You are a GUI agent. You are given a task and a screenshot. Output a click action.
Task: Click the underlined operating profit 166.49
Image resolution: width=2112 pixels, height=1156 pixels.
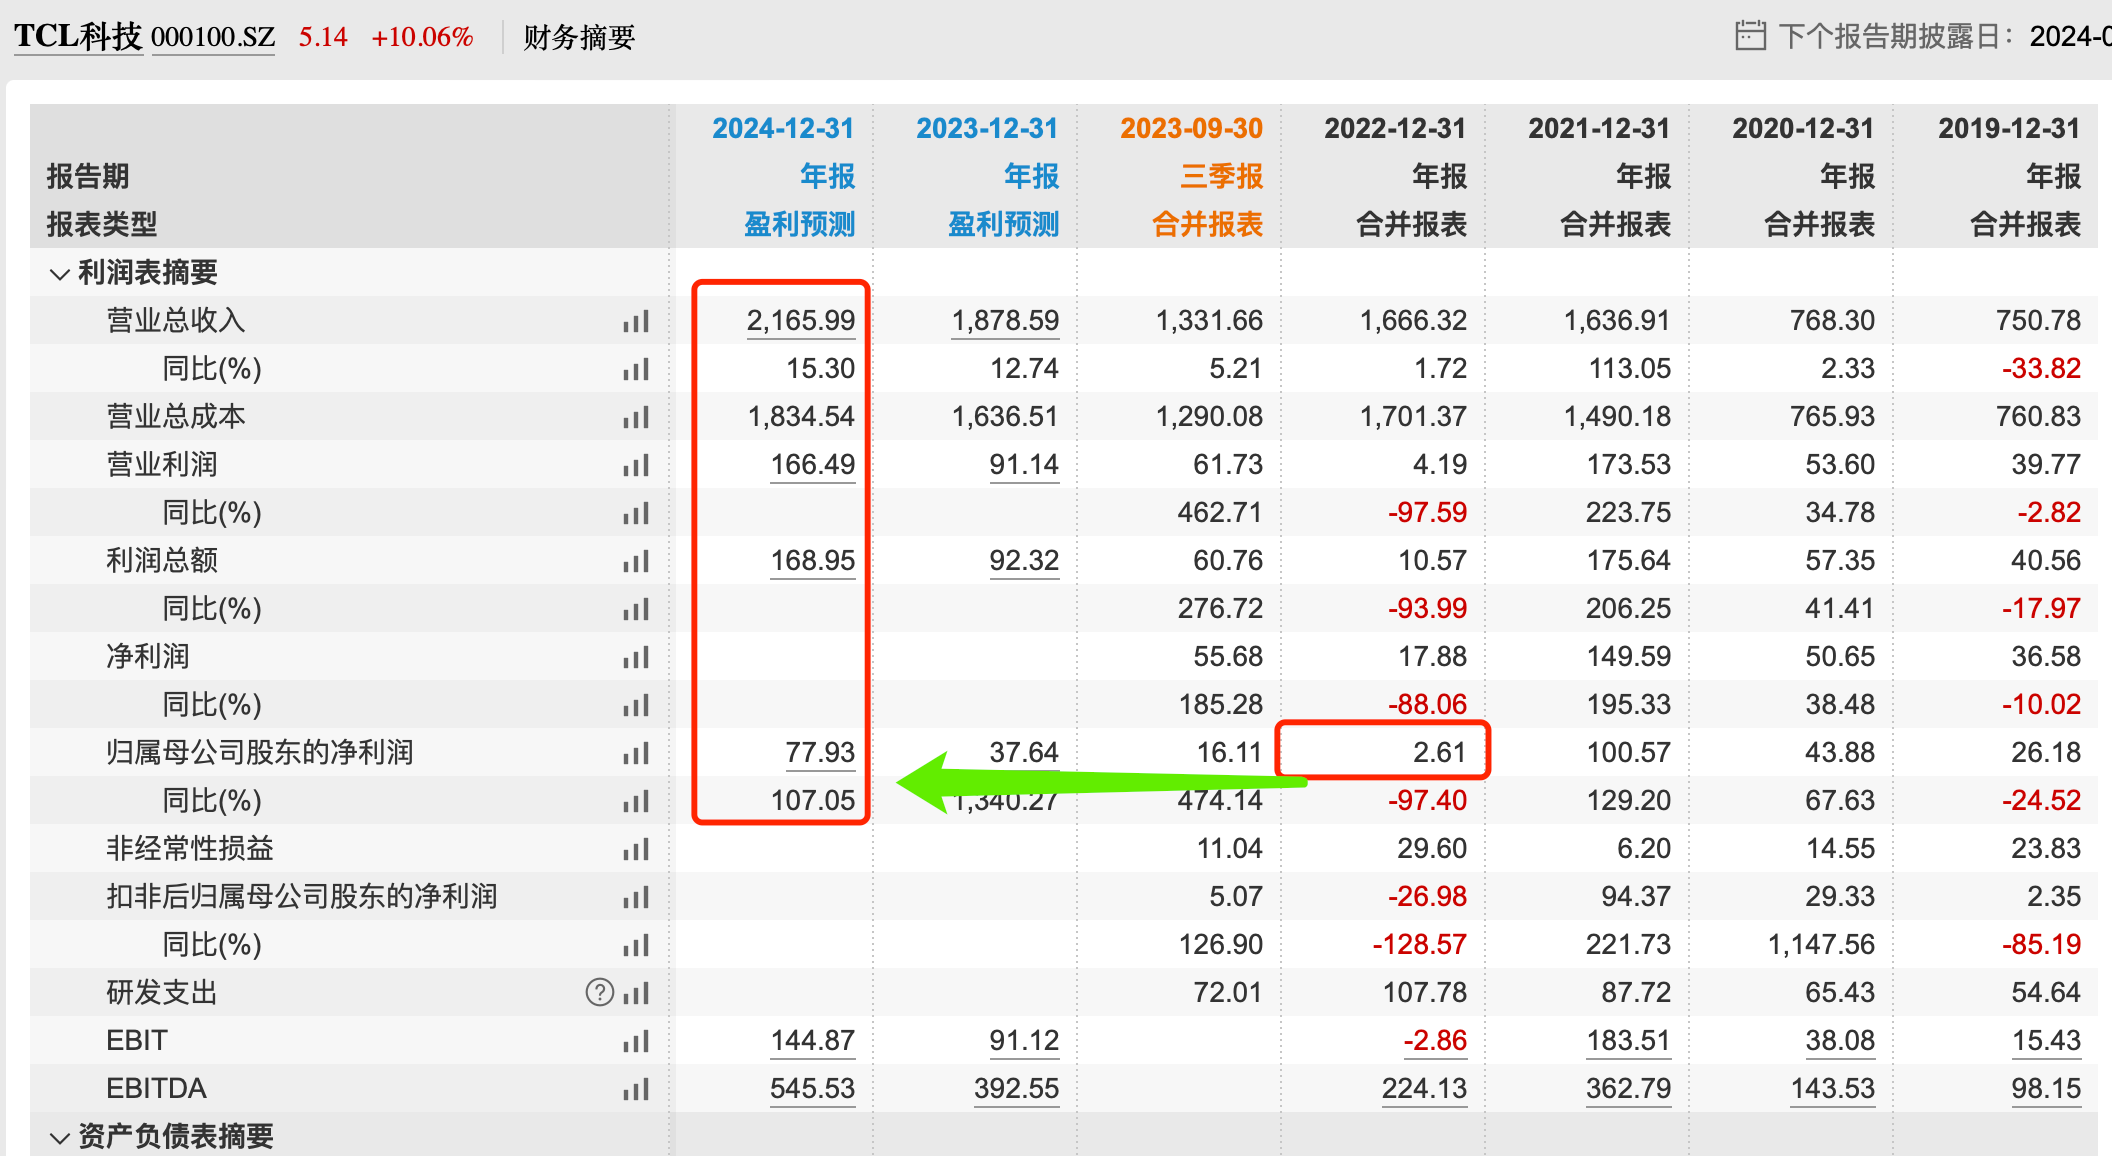tap(813, 465)
